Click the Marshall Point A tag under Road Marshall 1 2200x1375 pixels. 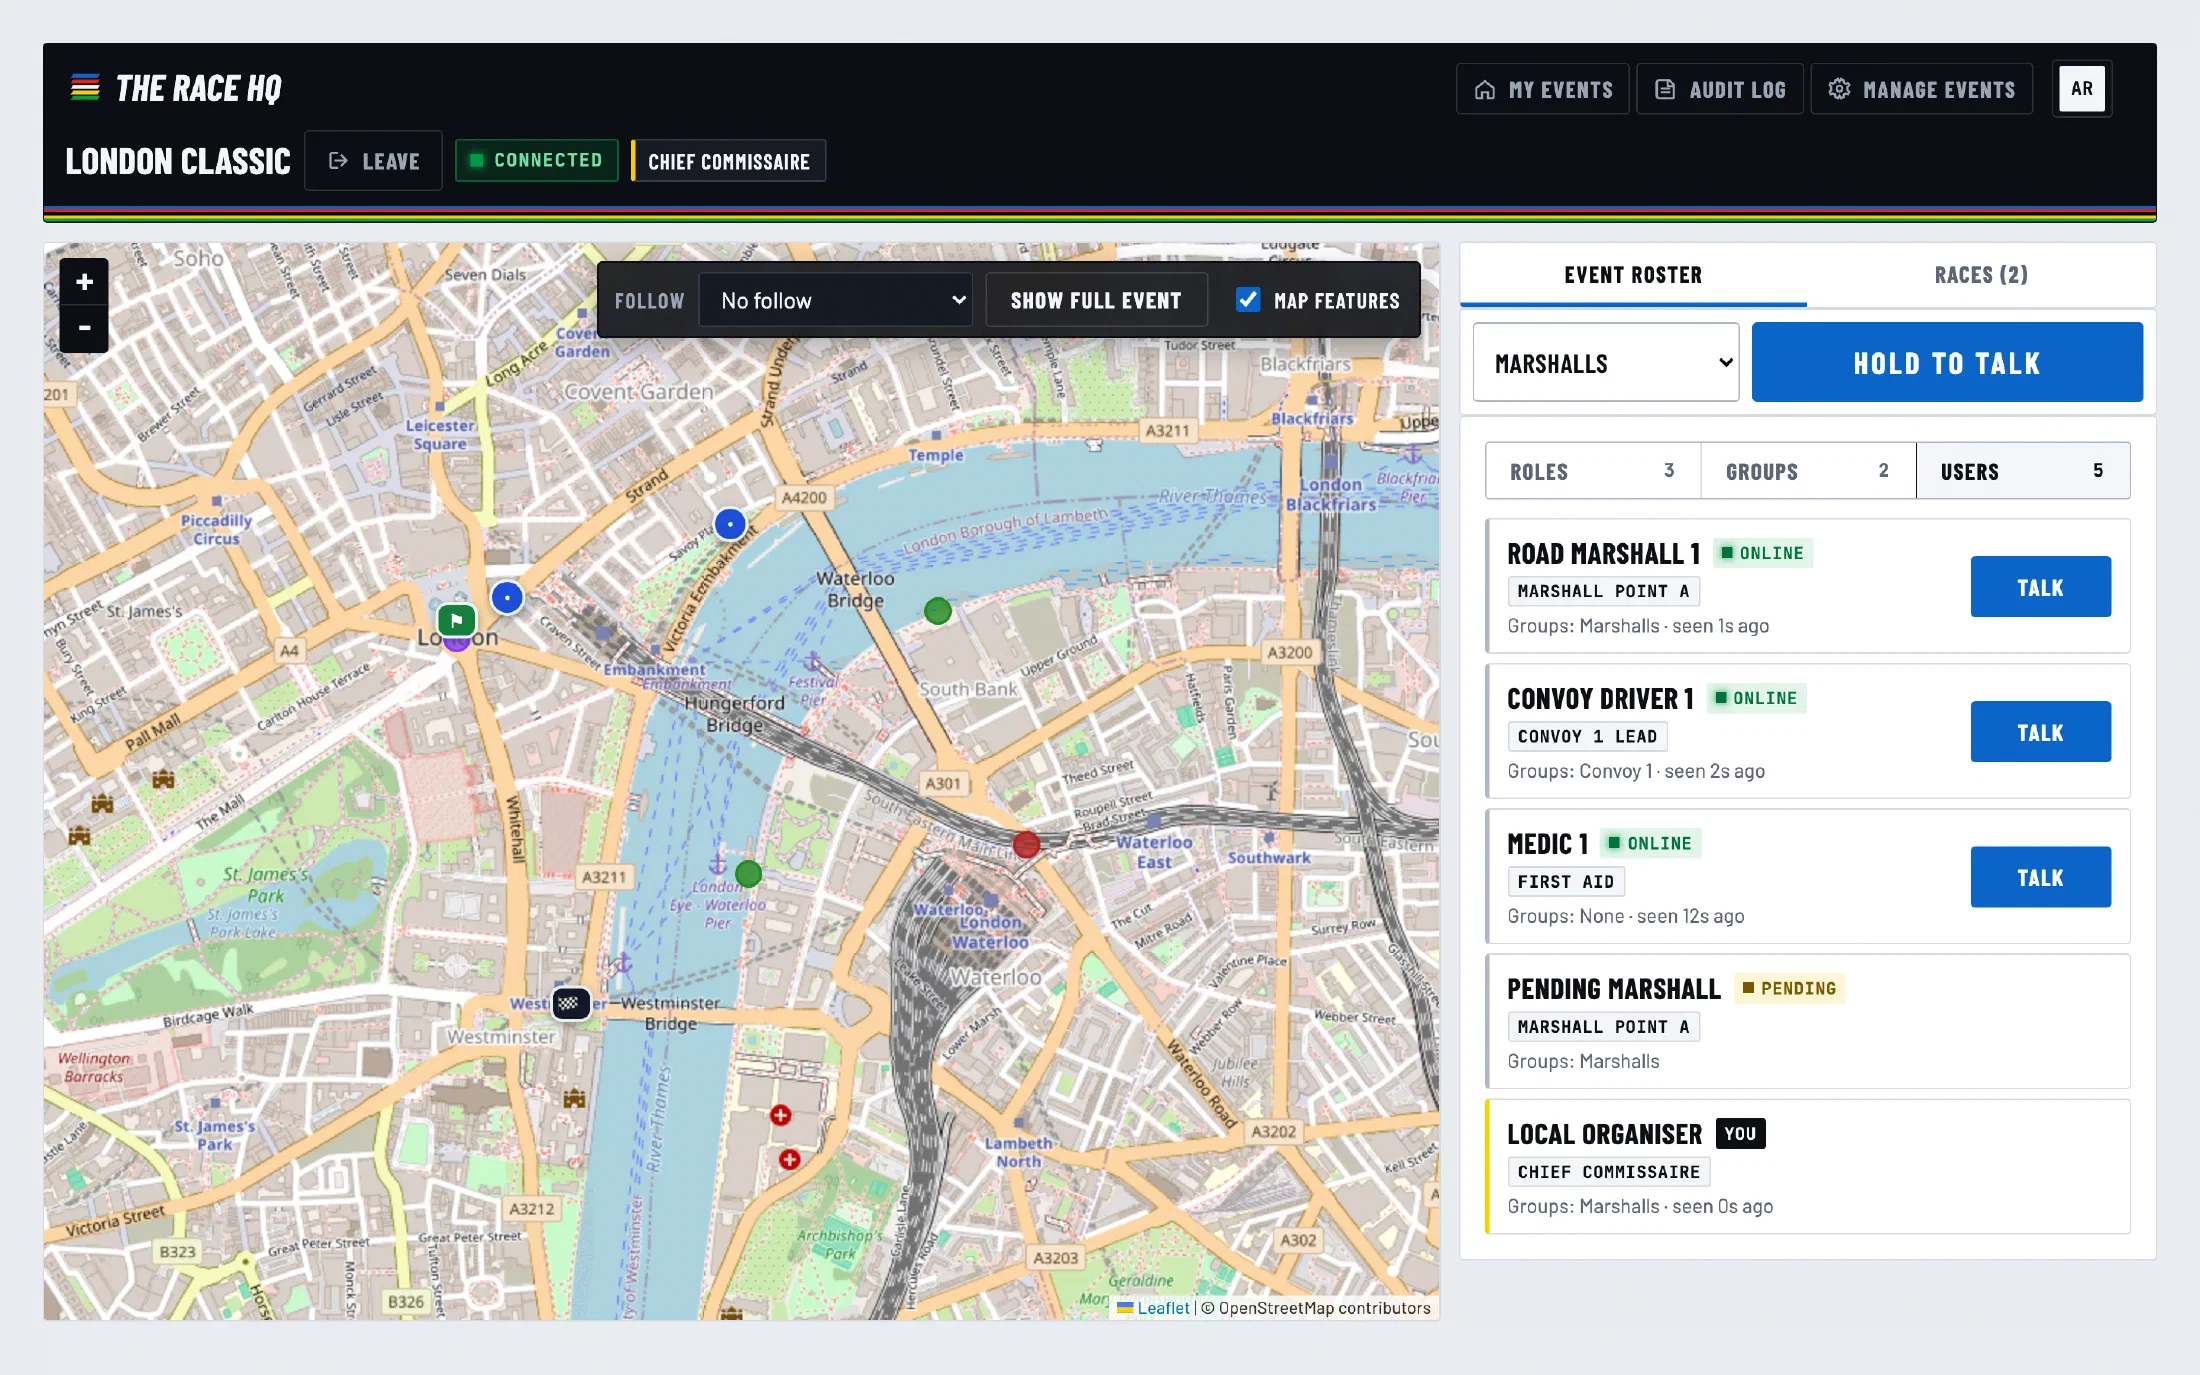pos(1604,591)
